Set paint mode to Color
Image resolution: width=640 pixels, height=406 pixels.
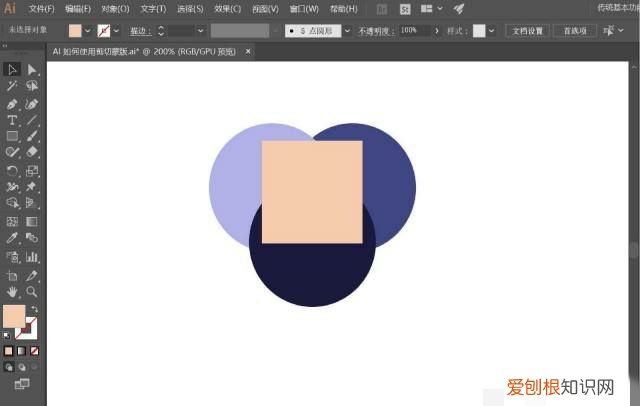8,351
